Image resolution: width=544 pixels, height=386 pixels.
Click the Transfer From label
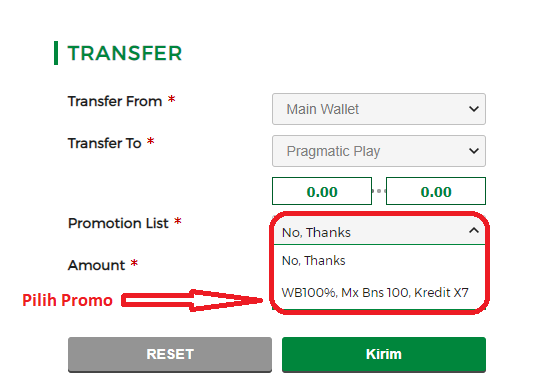[x=115, y=101]
